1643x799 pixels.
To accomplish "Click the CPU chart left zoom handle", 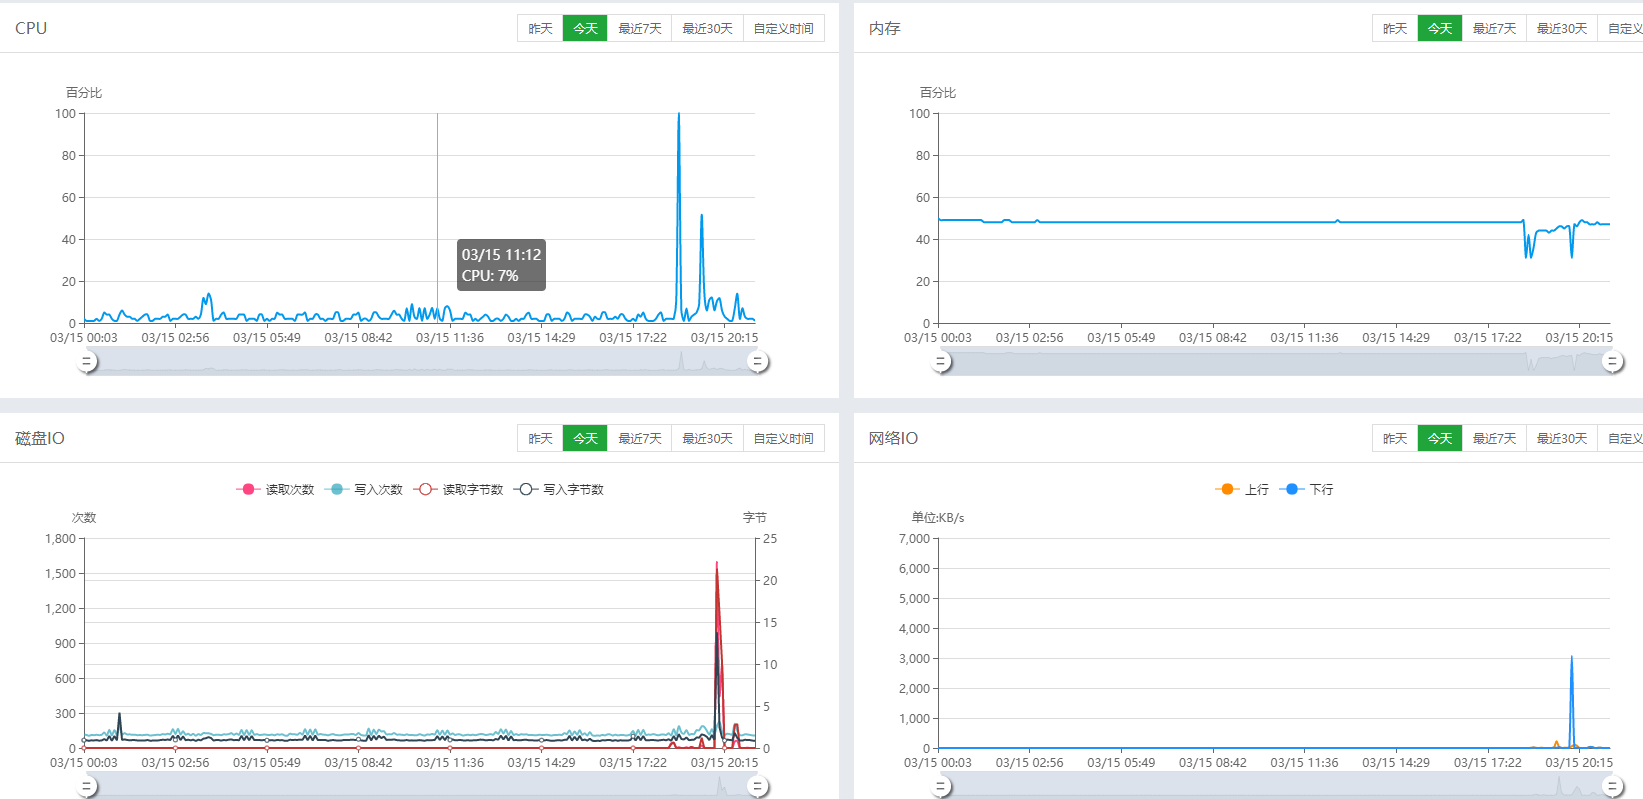I will (88, 362).
